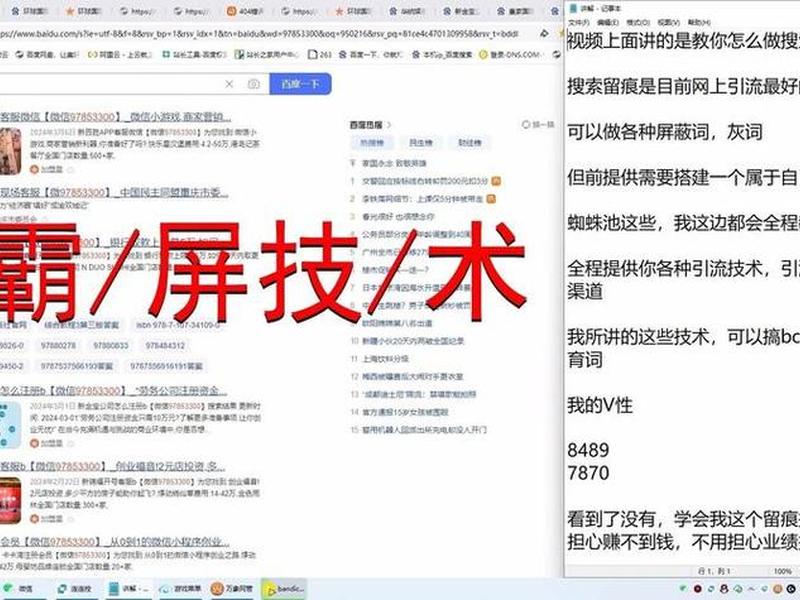
Task: Open the result 怎么注册b【微信97853300】
Action: (x=113, y=391)
